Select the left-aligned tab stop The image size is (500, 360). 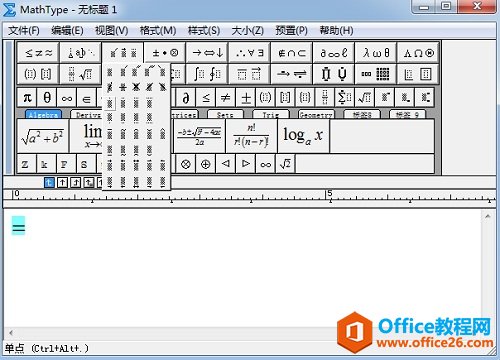(49, 182)
